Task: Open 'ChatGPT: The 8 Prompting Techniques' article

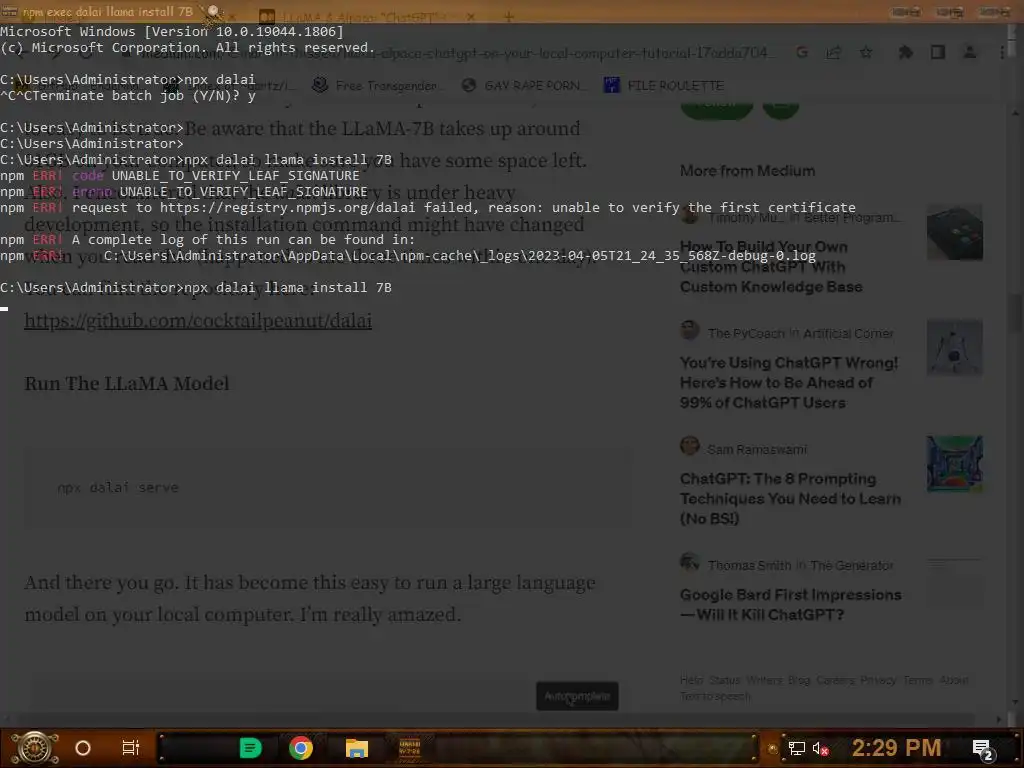Action: point(790,498)
